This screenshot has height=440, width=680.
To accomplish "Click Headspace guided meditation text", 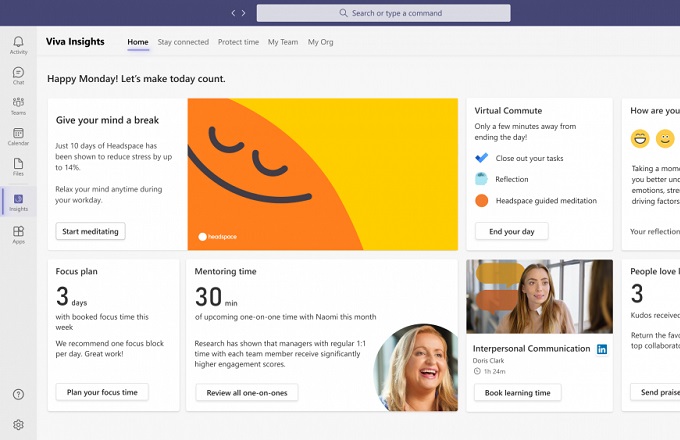I will pos(546,201).
